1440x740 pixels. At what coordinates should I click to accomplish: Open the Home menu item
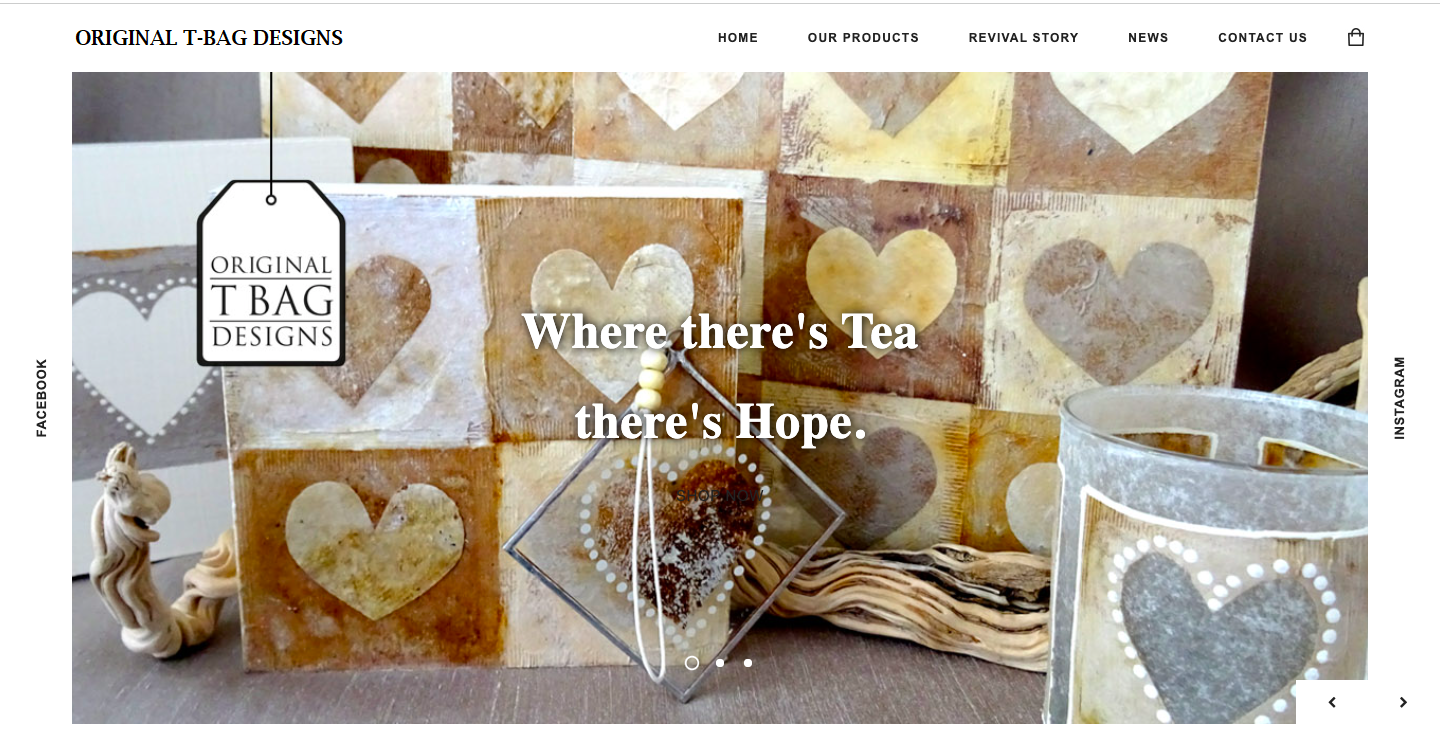[x=738, y=38]
